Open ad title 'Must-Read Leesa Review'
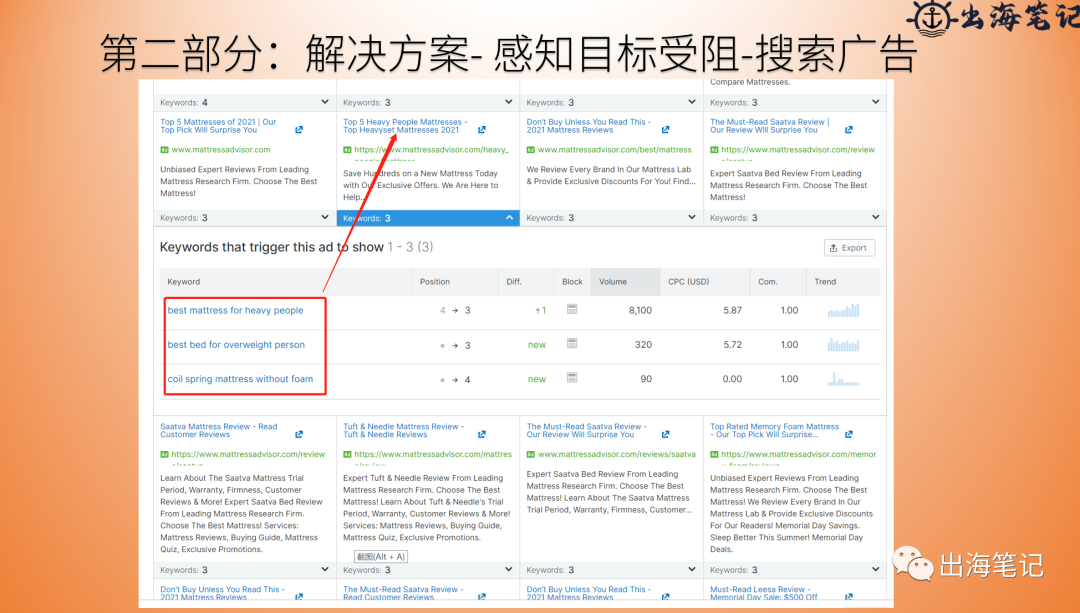The height and width of the screenshot is (613, 1080). point(764,593)
